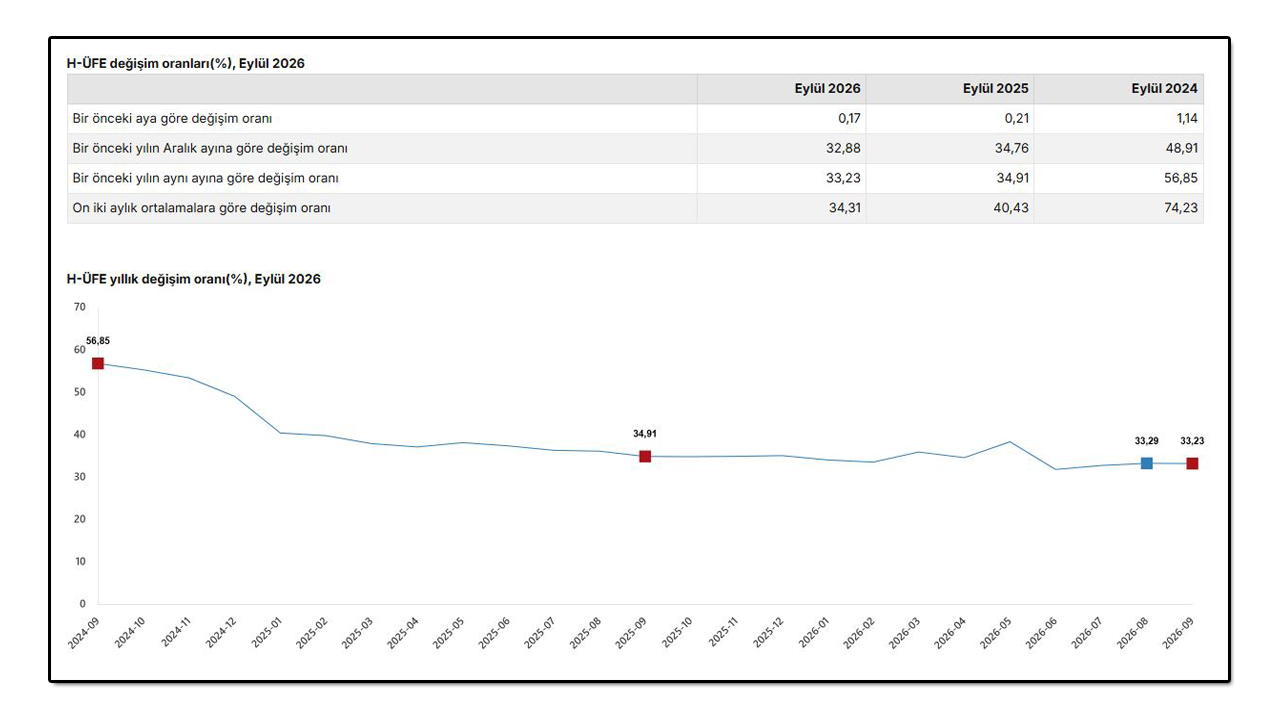Click the red data marker labeled 34,91

pyautogui.click(x=645, y=456)
